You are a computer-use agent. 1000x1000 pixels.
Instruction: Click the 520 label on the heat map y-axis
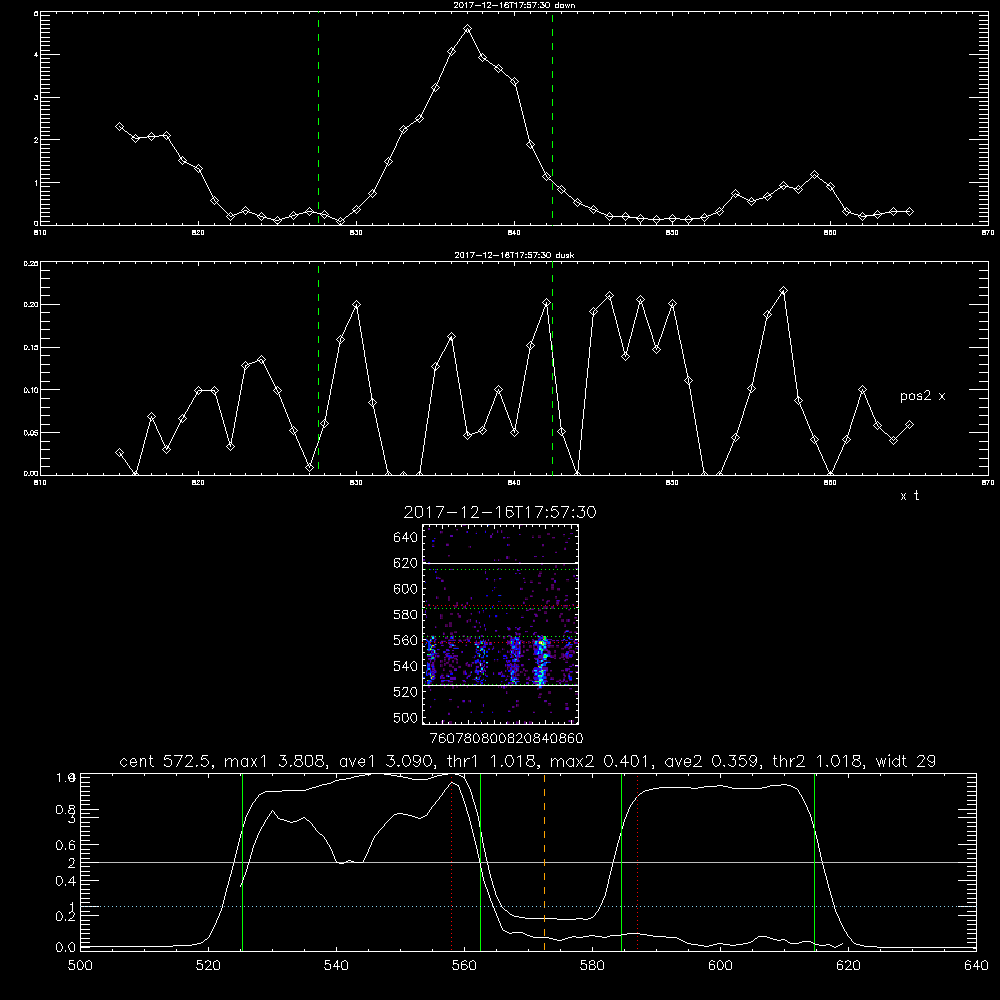(x=406, y=692)
